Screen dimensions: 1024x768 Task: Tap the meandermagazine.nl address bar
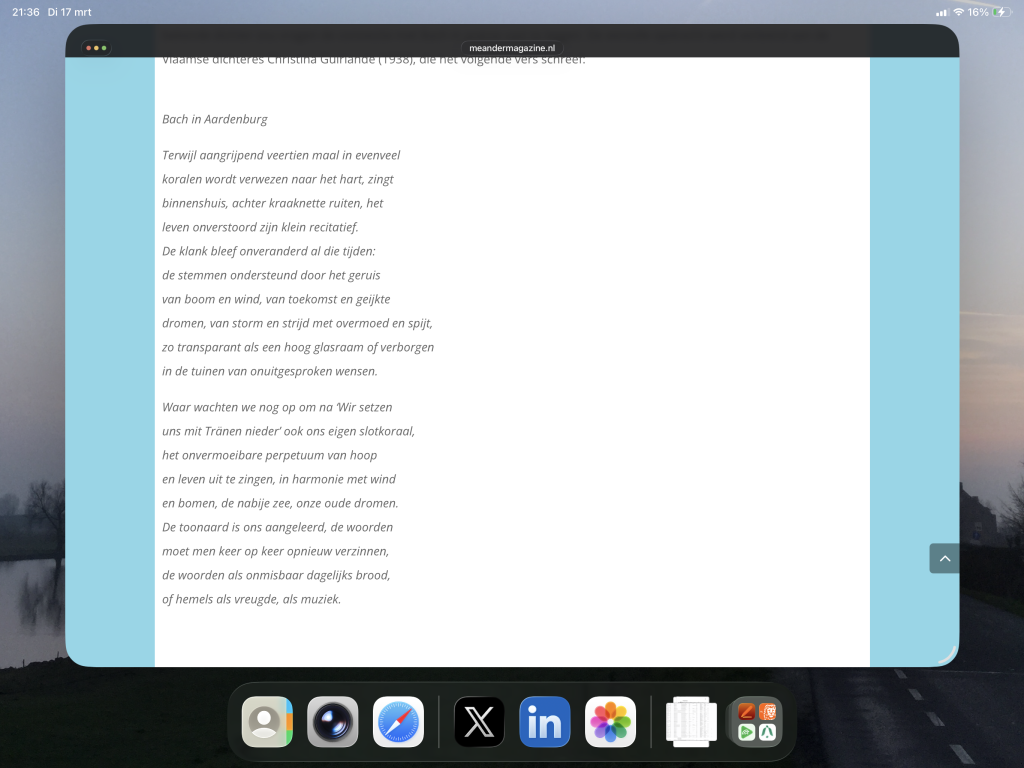(512, 48)
